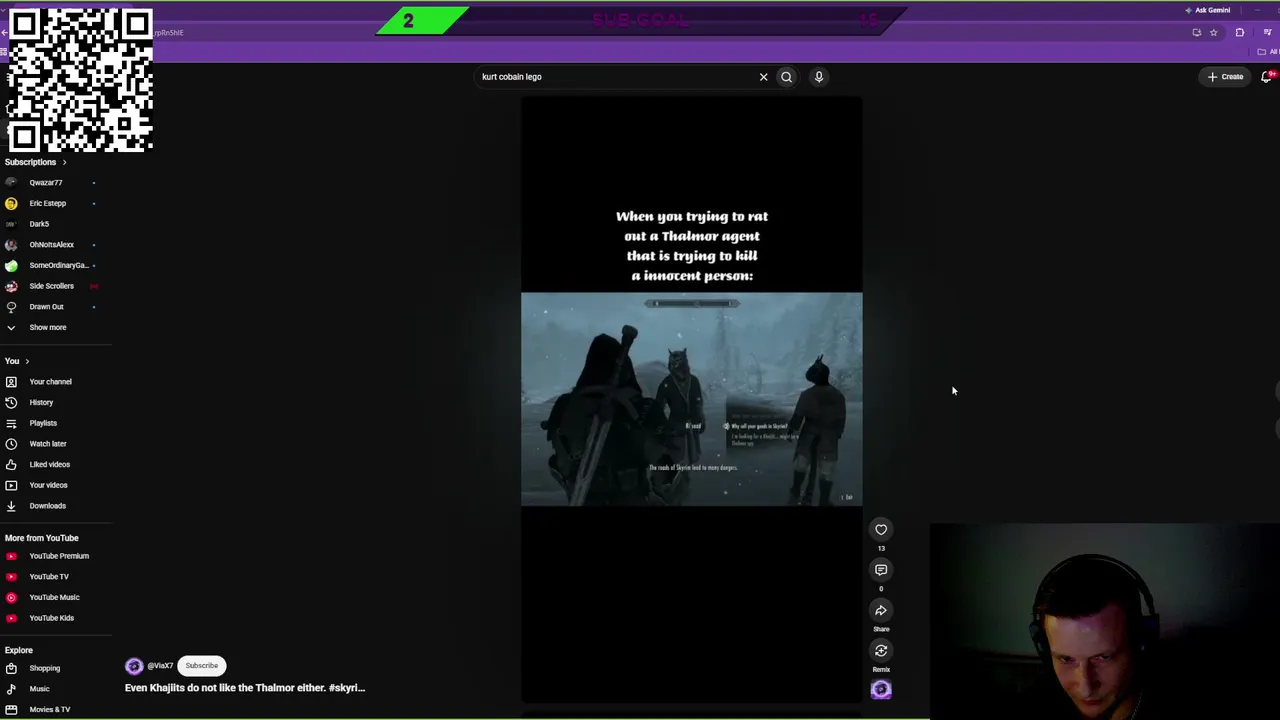Open YouTube Kids

(x=50, y=618)
